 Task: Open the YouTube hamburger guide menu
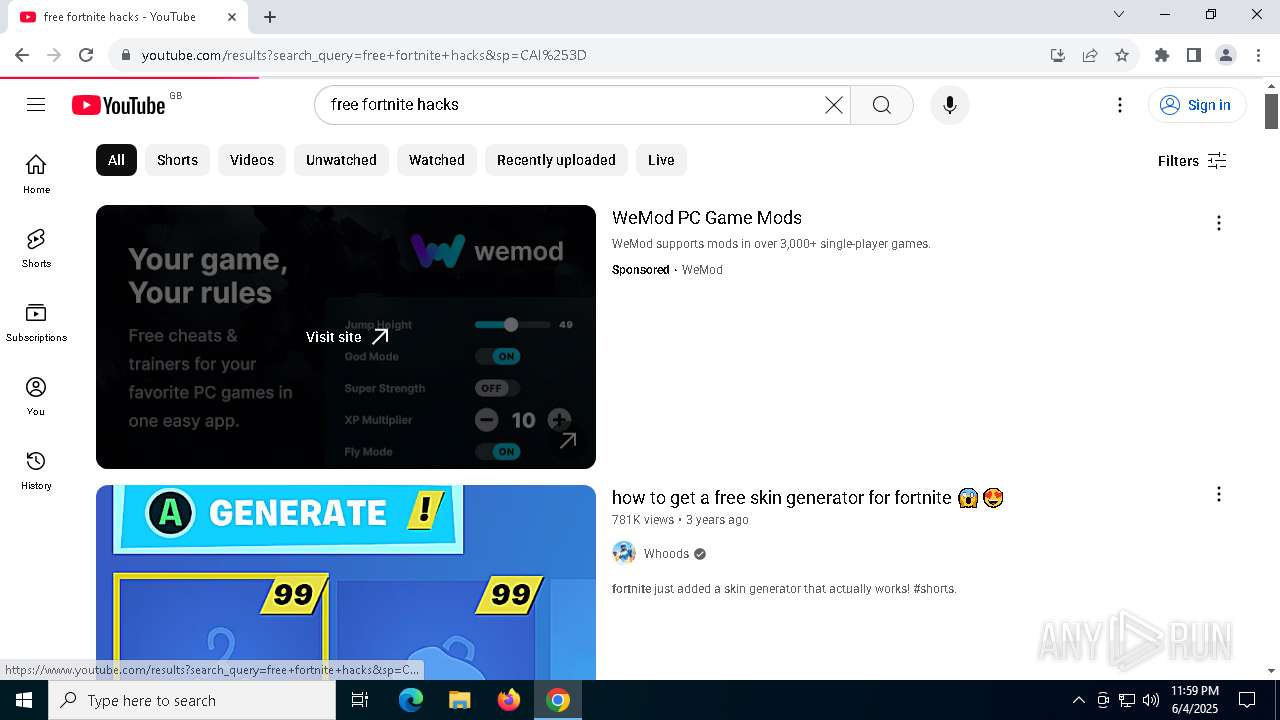[x=36, y=105]
